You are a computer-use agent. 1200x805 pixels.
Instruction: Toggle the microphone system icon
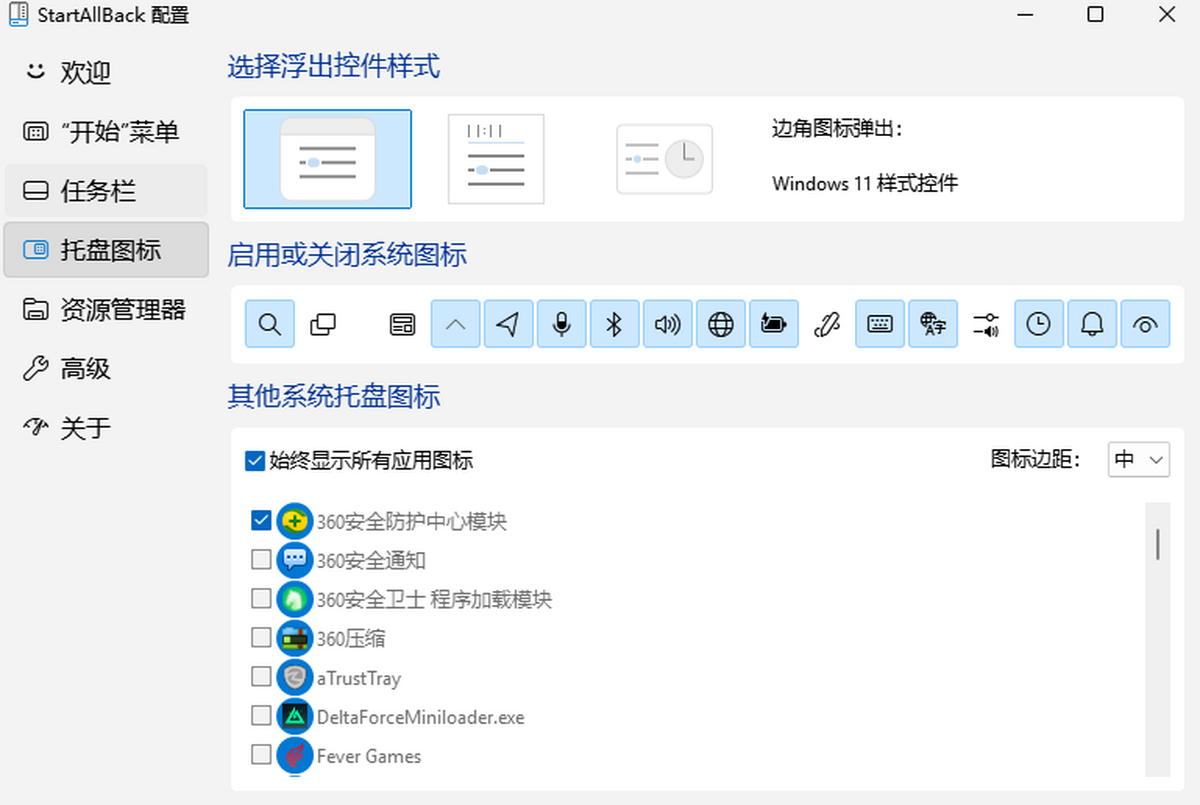(562, 324)
